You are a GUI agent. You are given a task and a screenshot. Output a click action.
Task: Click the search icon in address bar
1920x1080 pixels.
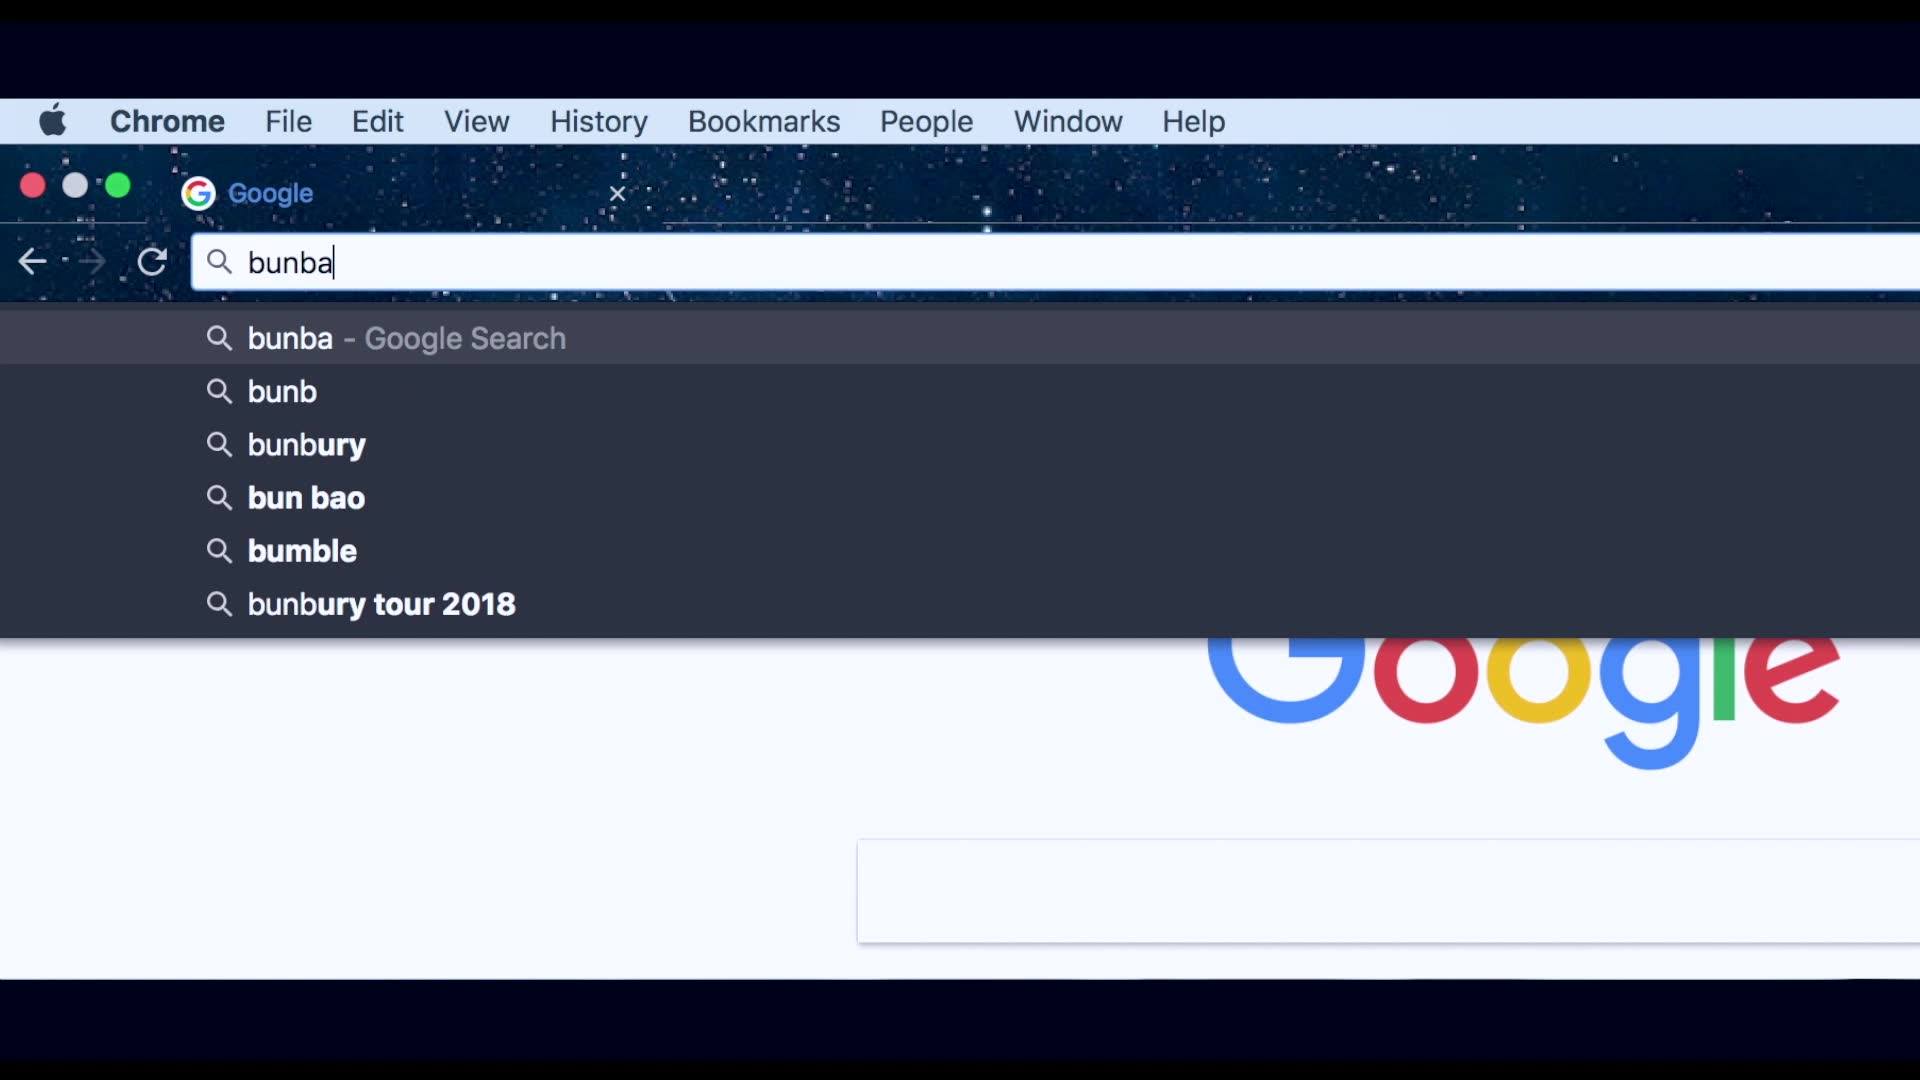[x=219, y=262]
